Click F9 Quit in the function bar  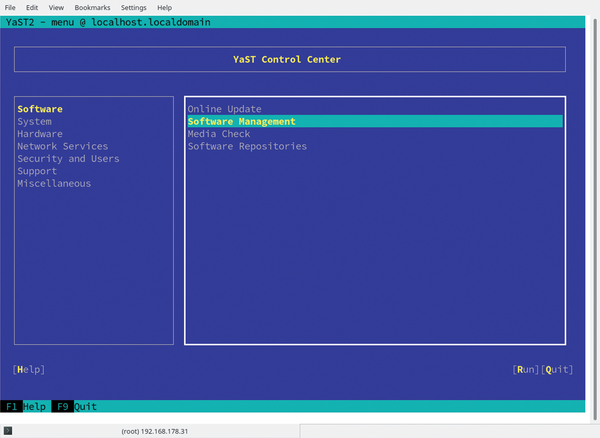tap(74, 406)
